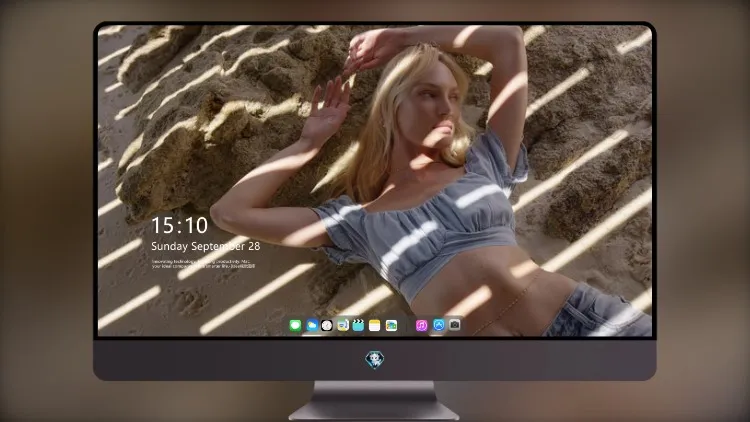Click the date text "Sunday September 28"
The image size is (750, 422).
click(x=206, y=246)
